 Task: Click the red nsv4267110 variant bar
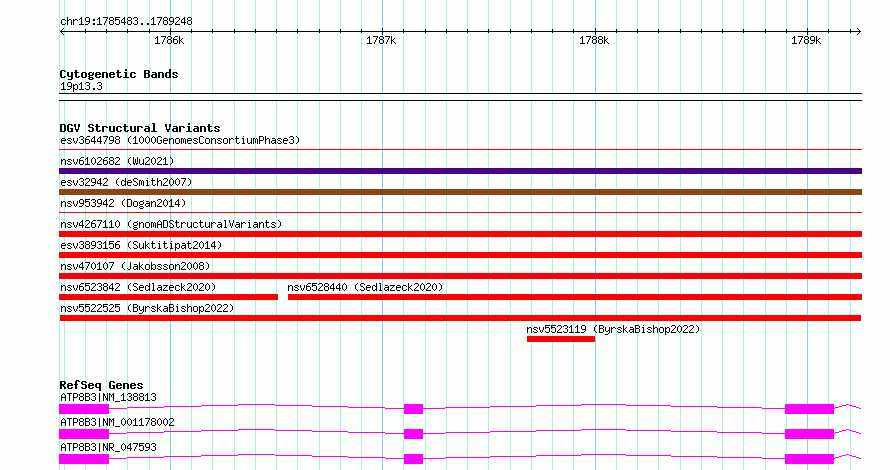pos(460,234)
